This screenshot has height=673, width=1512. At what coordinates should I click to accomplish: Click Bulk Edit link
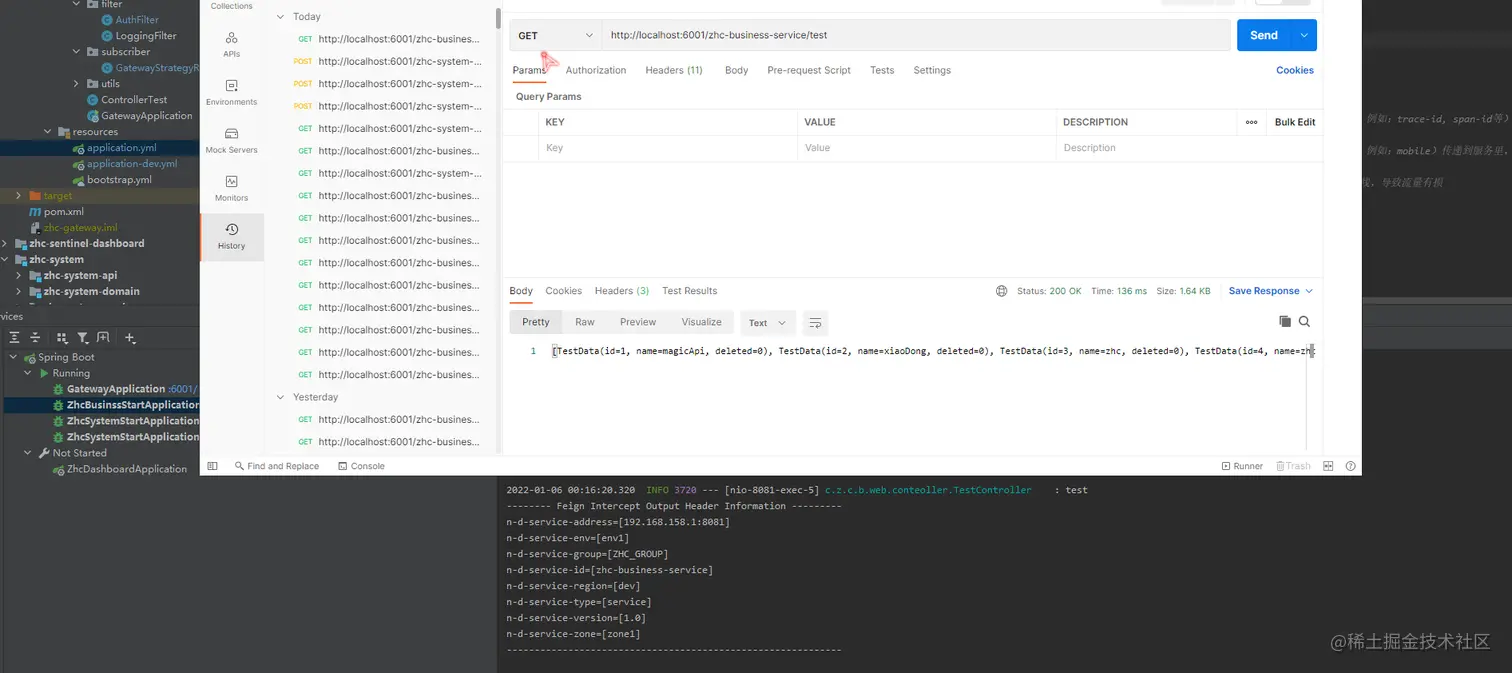(1295, 122)
